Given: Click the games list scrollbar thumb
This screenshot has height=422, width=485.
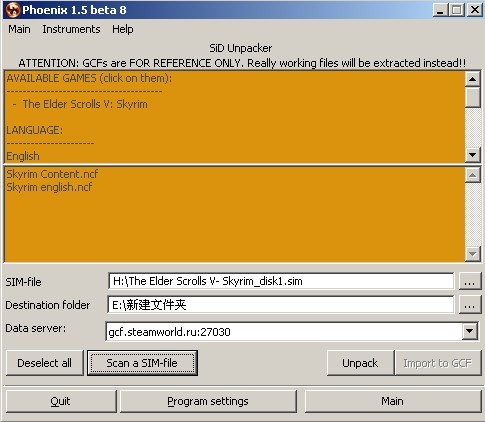Looking at the screenshot, I should [473, 97].
